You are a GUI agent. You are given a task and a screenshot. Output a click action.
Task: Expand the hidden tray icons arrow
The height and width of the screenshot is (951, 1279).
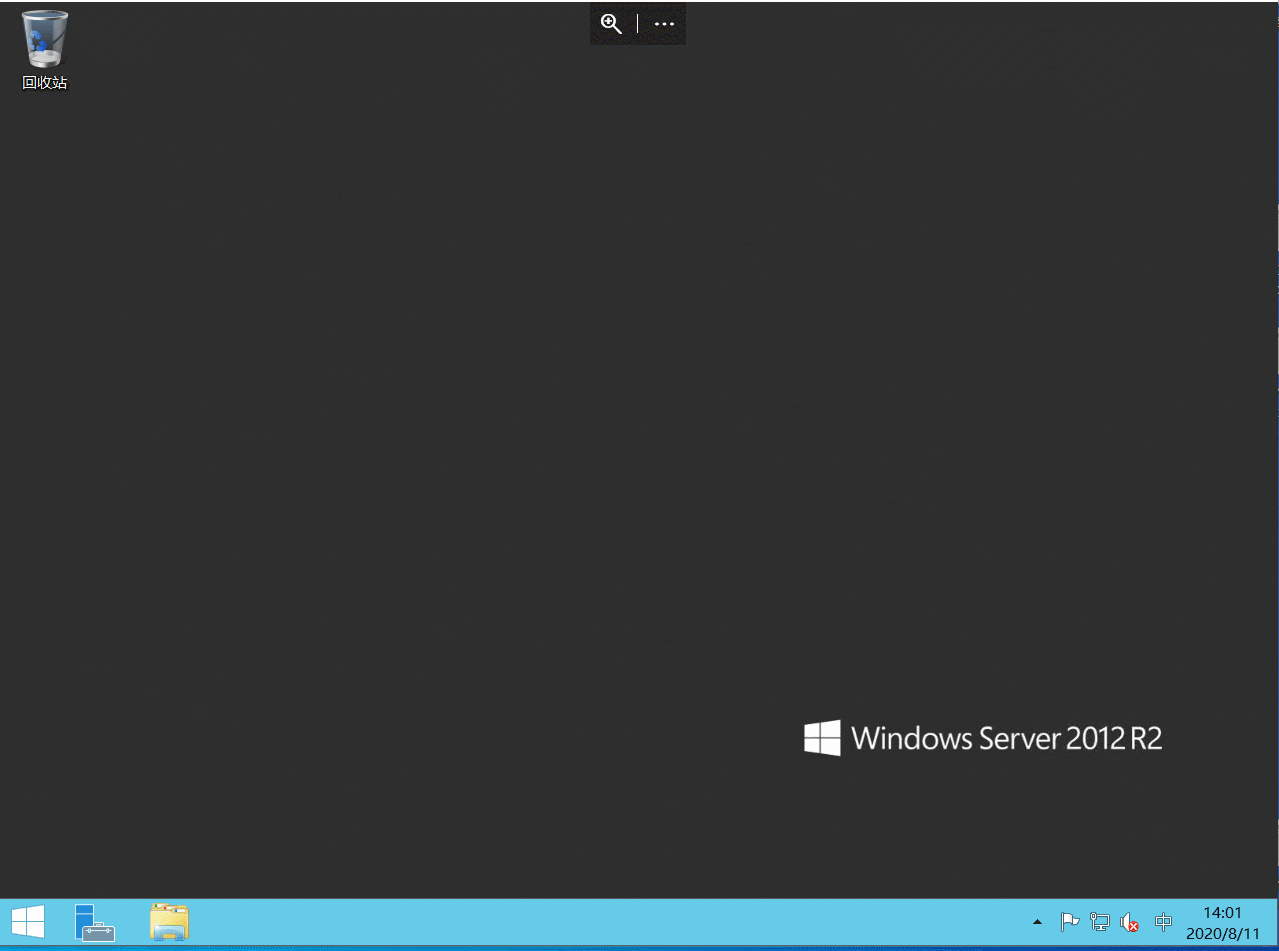coord(1037,922)
